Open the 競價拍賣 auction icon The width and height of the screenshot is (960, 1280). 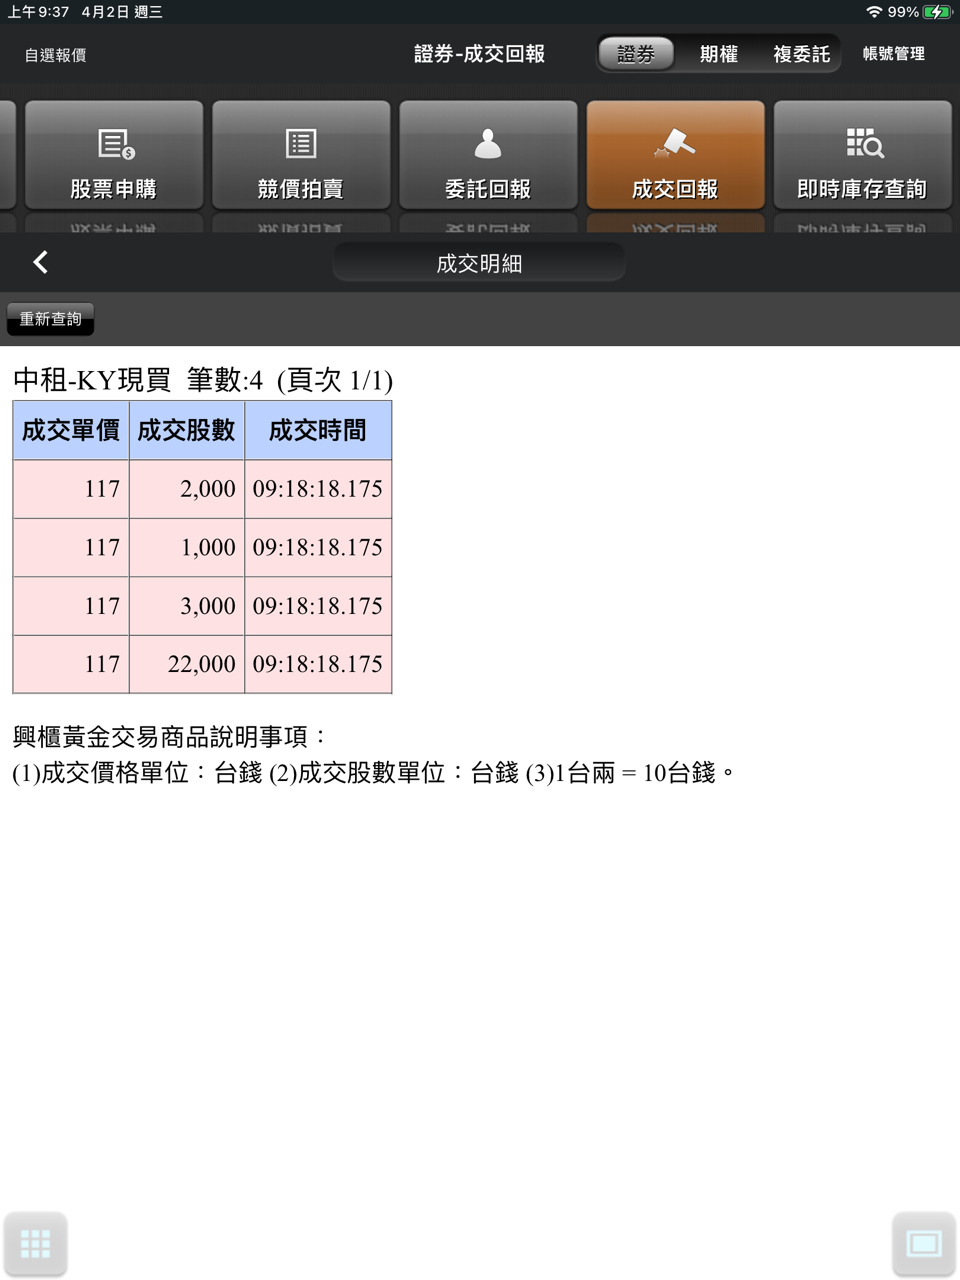coord(300,155)
